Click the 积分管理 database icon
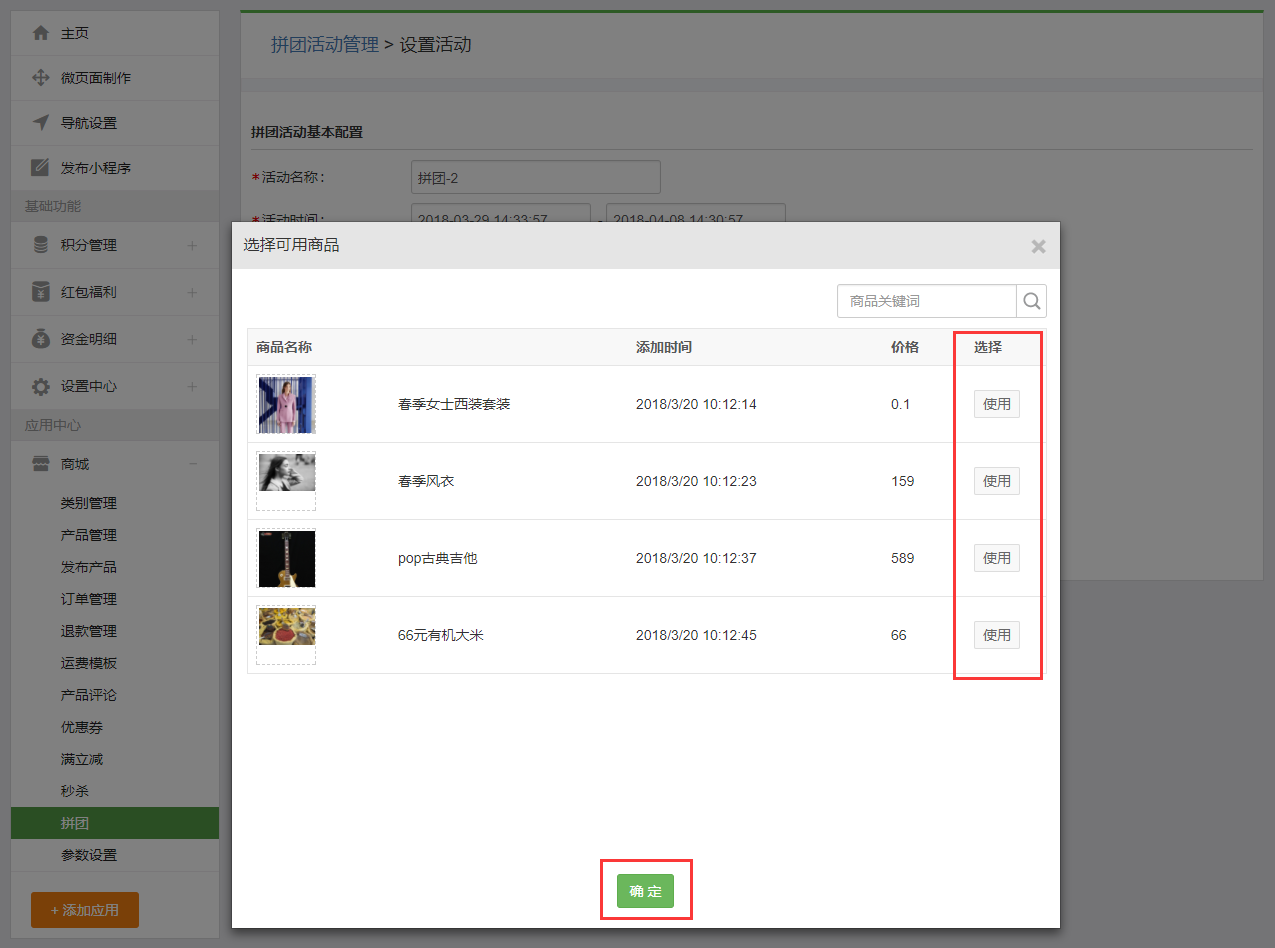This screenshot has width=1275, height=948. coord(41,245)
